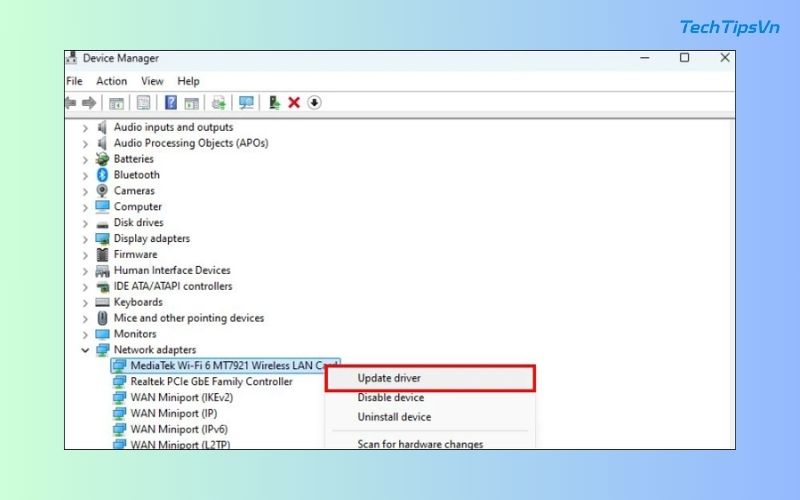The width and height of the screenshot is (800, 500).
Task: Click the Disk drives category icon
Action: tap(103, 224)
